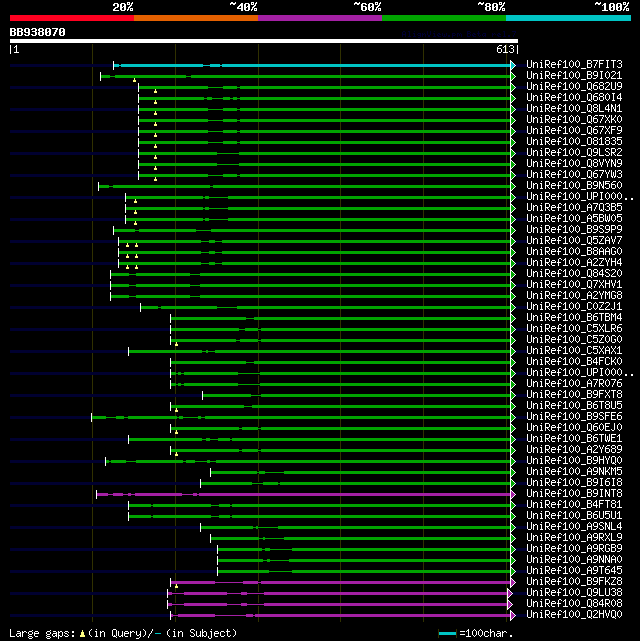Screen dimensions: 640x641
Task: Choose the UniRef100_Q67YW3 row label
Action: (x=574, y=175)
